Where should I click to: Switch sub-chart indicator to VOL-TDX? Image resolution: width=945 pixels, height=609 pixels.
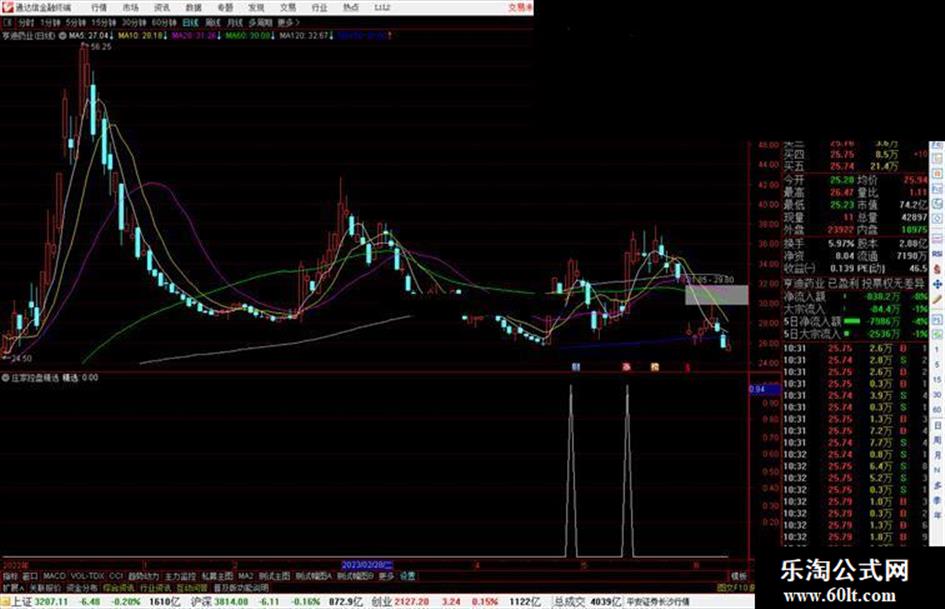coord(87,576)
